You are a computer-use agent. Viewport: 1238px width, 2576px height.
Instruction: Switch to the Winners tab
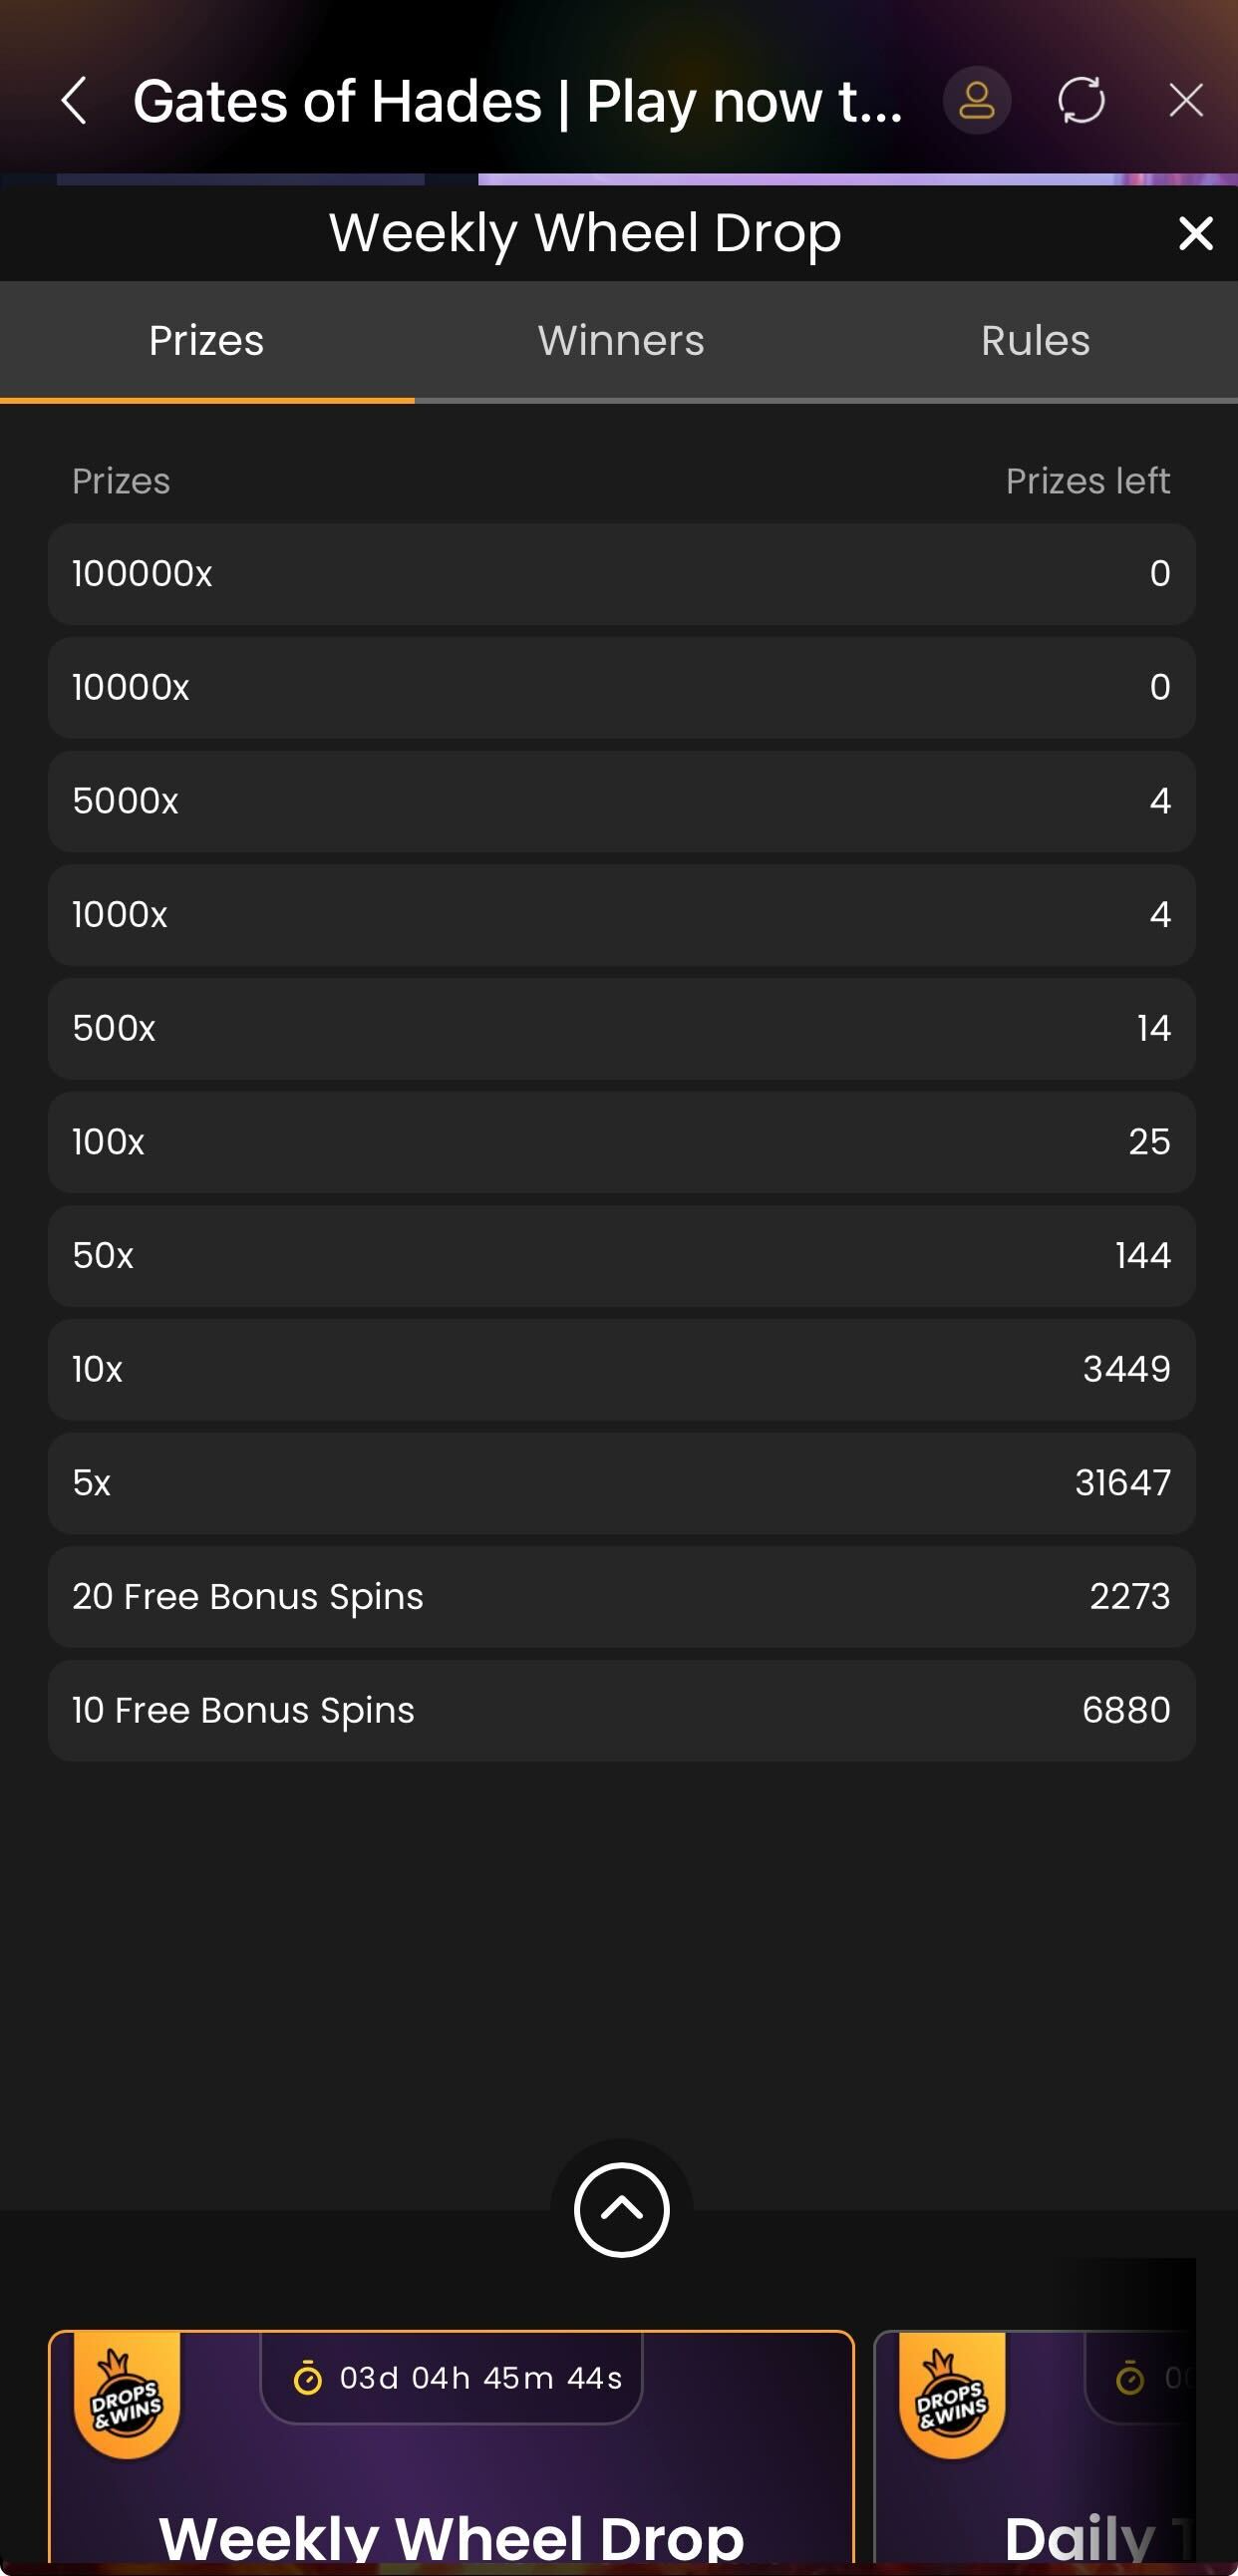pos(621,341)
